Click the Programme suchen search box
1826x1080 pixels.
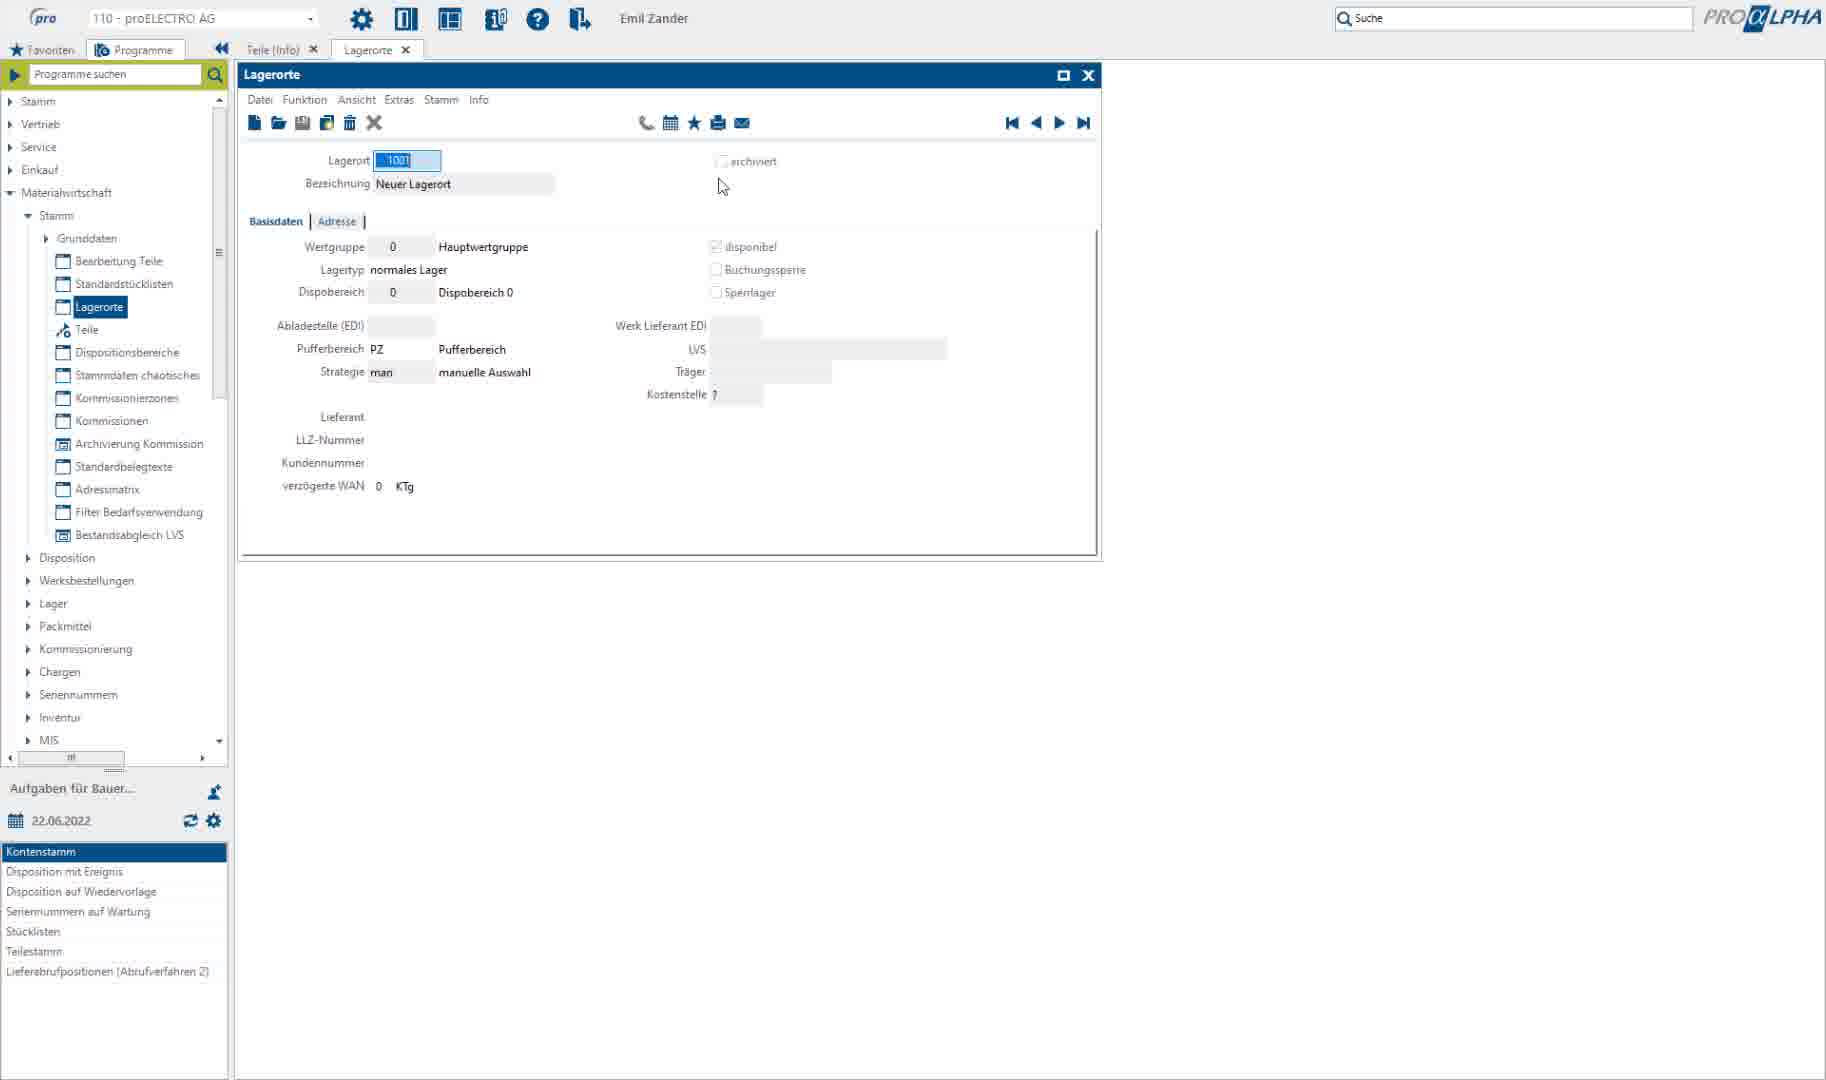click(x=115, y=75)
